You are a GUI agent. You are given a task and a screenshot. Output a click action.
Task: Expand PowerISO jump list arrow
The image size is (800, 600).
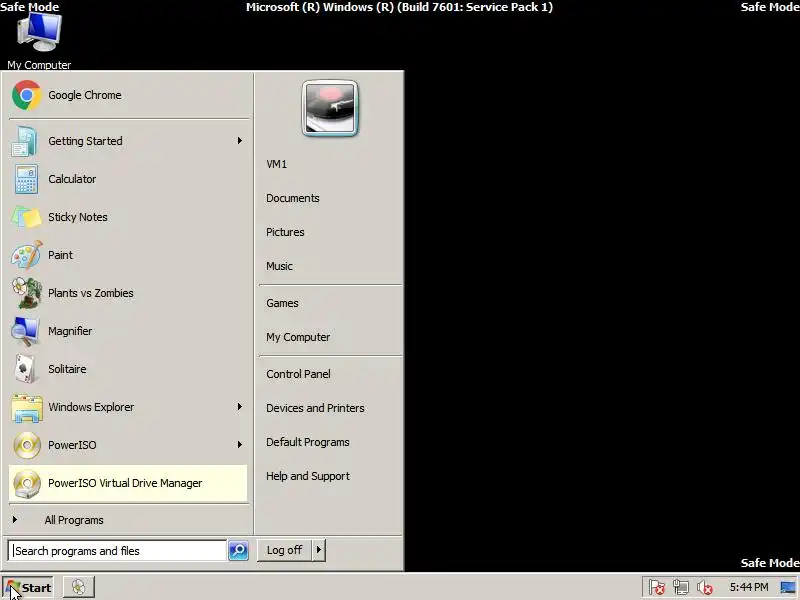tap(239, 444)
